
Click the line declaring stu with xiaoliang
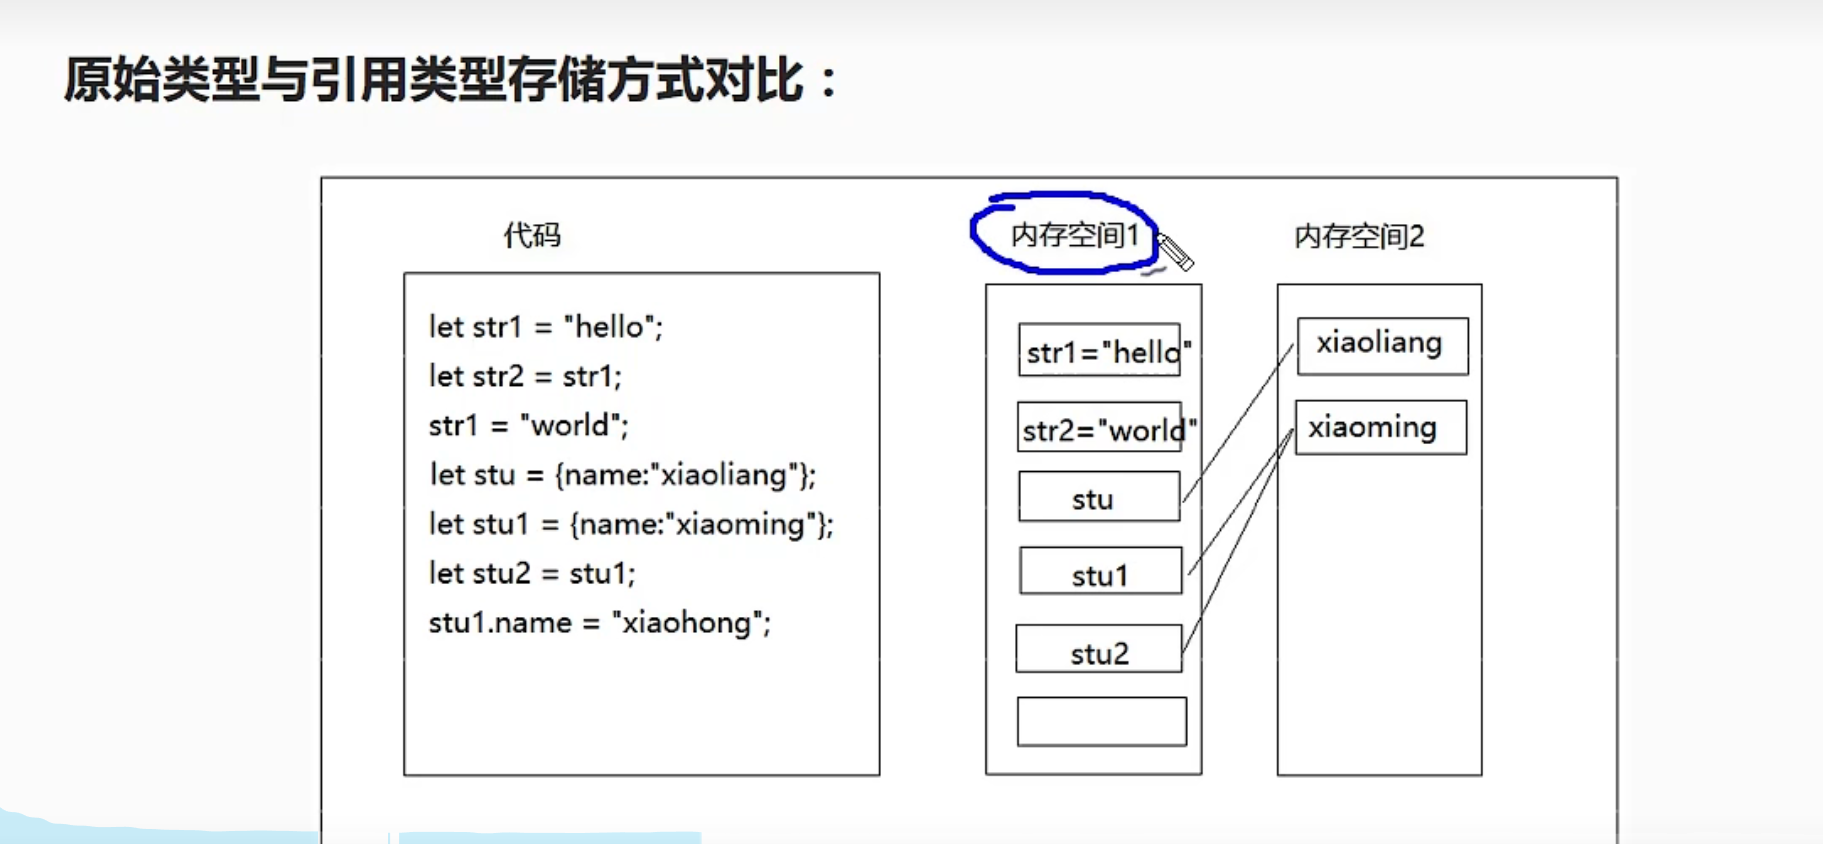point(622,474)
